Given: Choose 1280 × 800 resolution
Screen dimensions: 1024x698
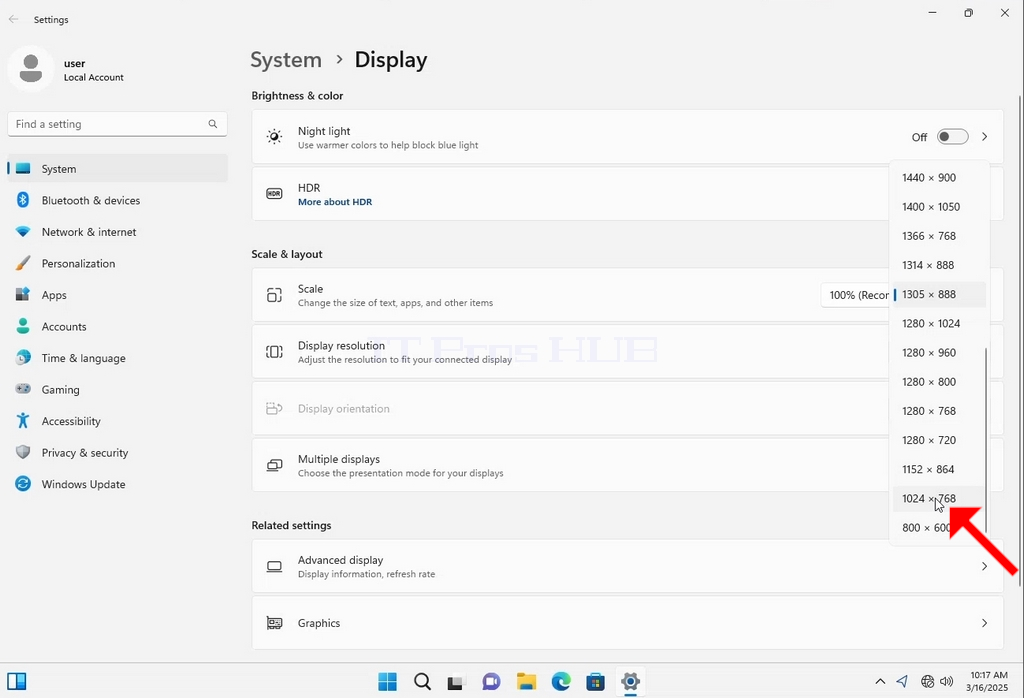Looking at the screenshot, I should pos(939,382).
